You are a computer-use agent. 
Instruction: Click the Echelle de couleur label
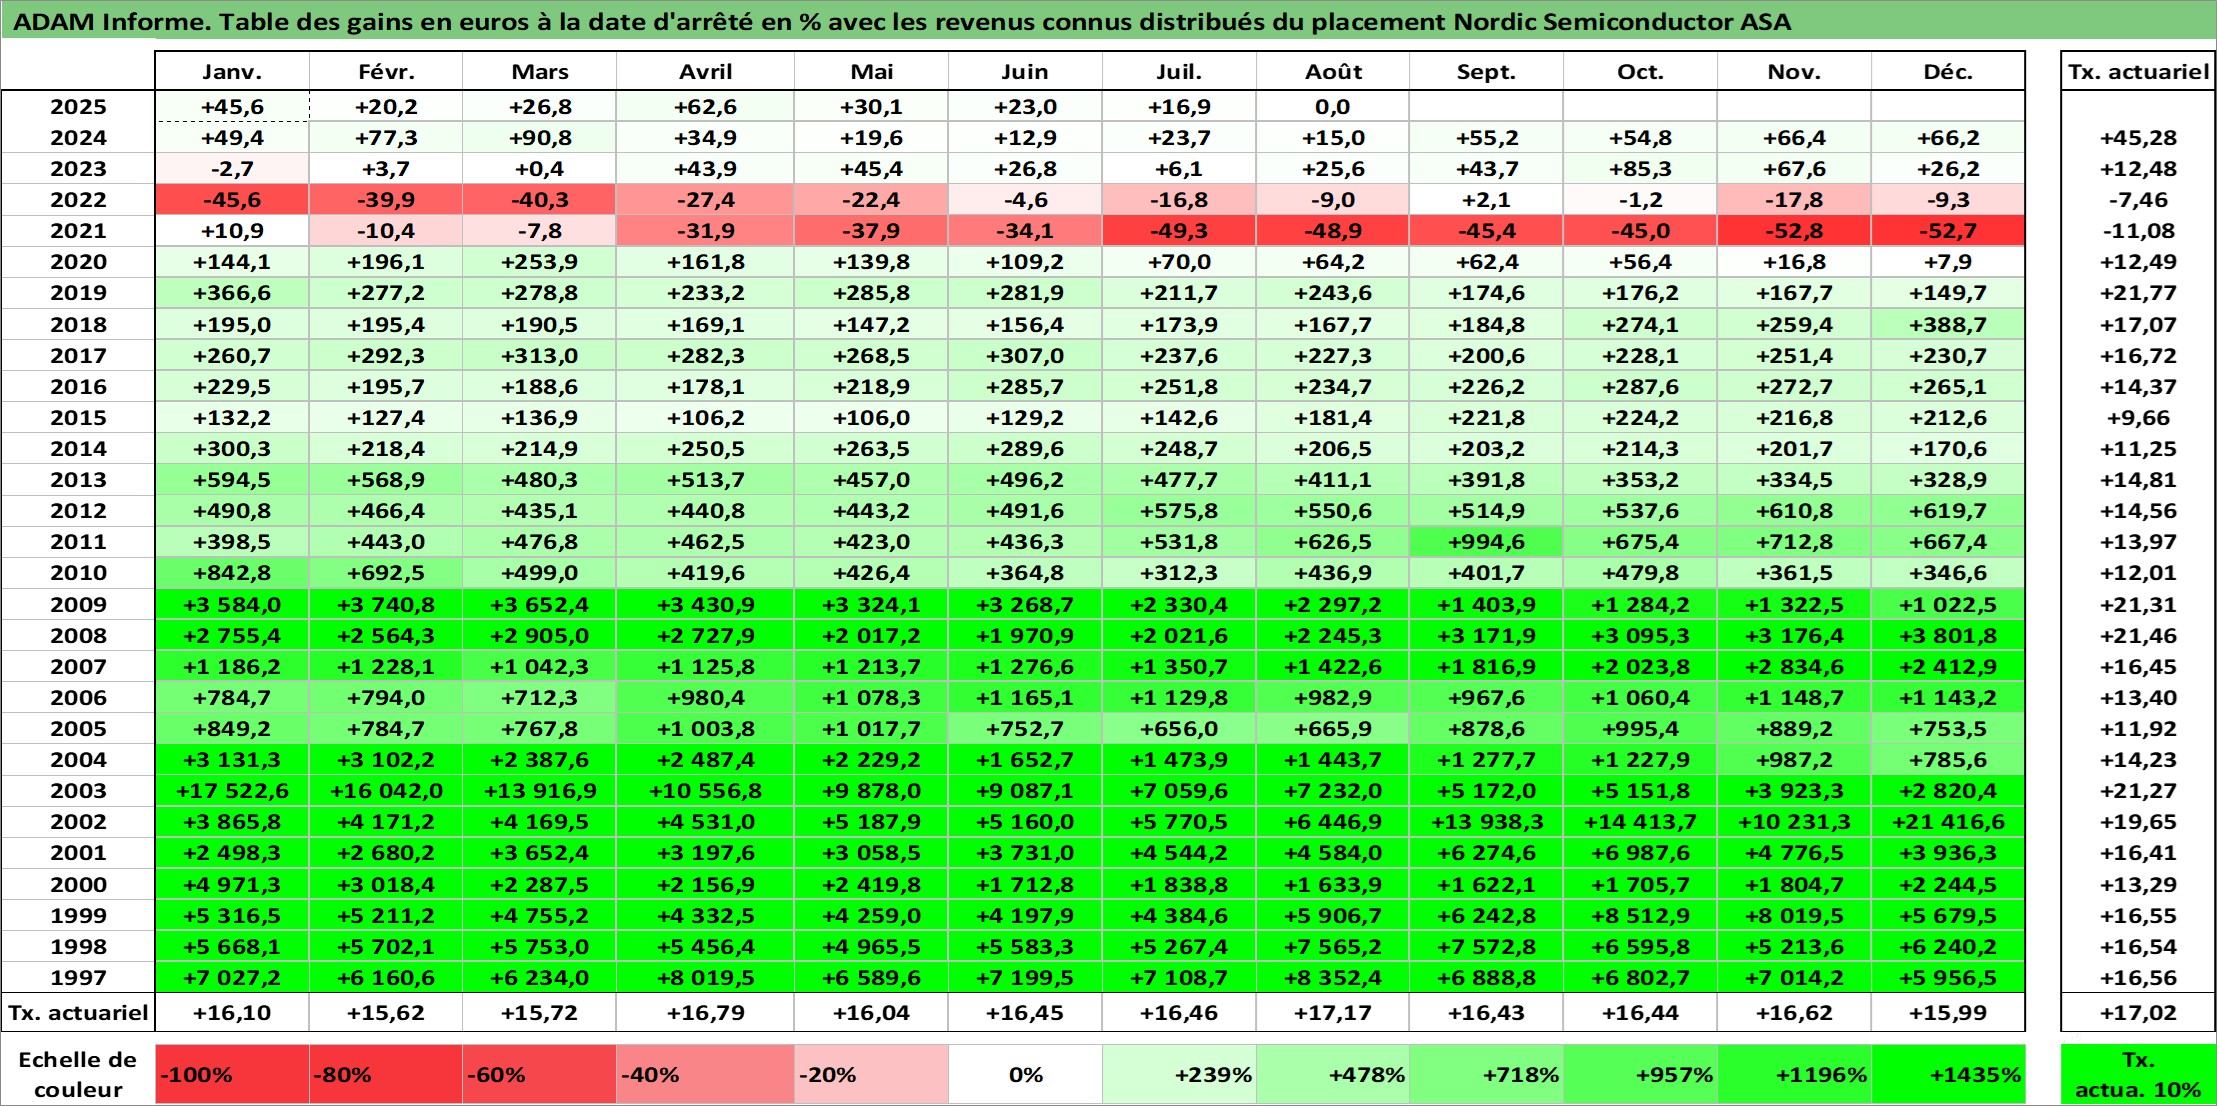tap(78, 1075)
